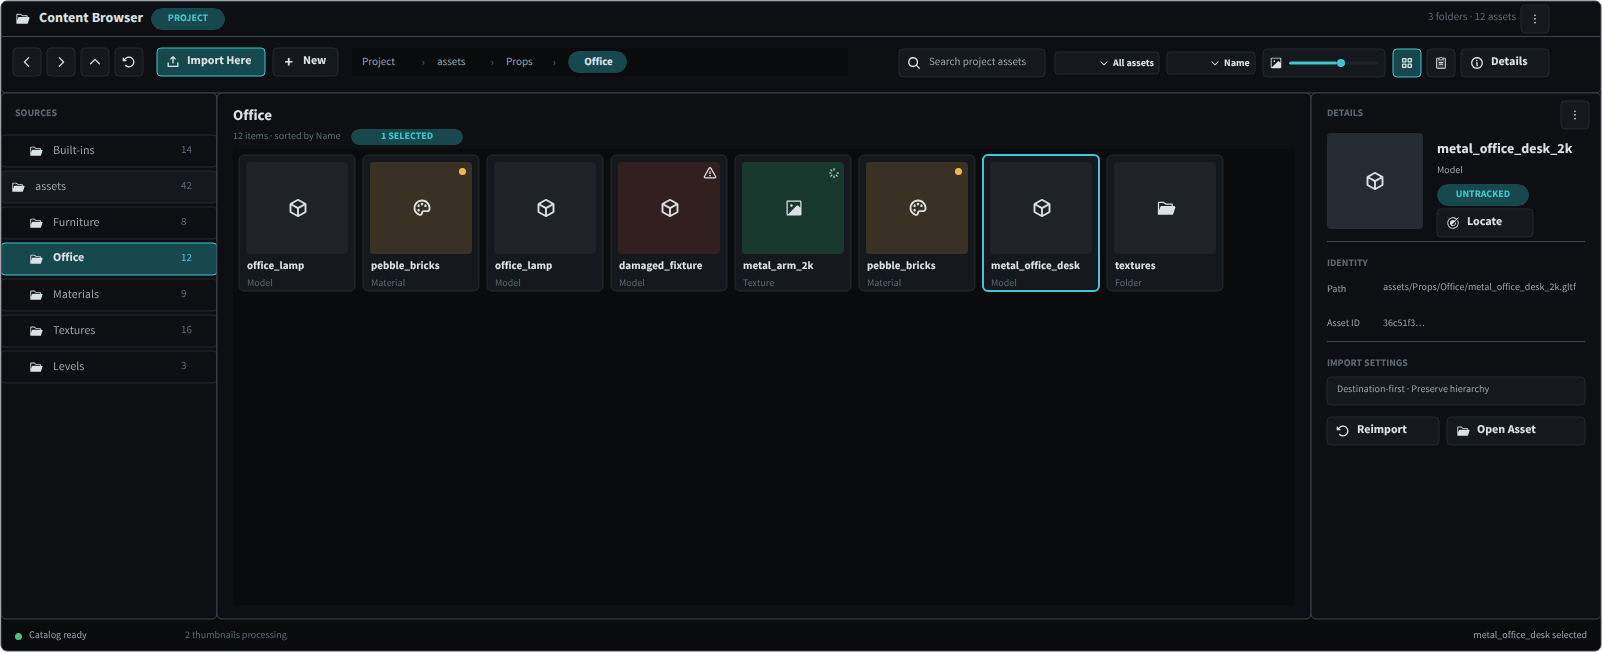
Task: Open the Built-ins source folder
Action: 109,151
